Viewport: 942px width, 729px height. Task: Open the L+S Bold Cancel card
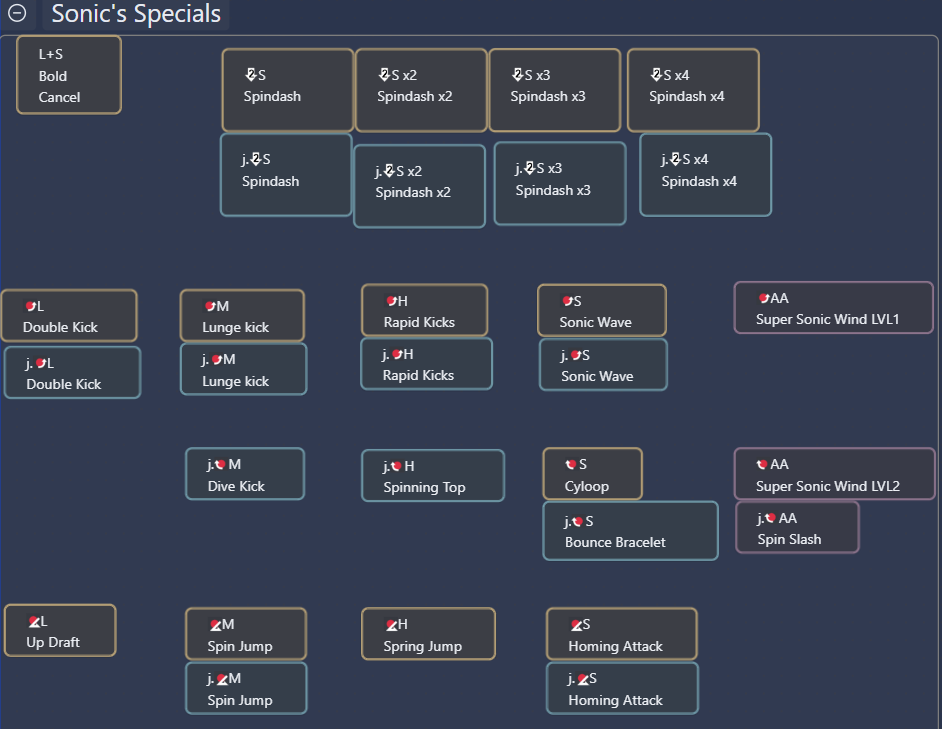69,75
